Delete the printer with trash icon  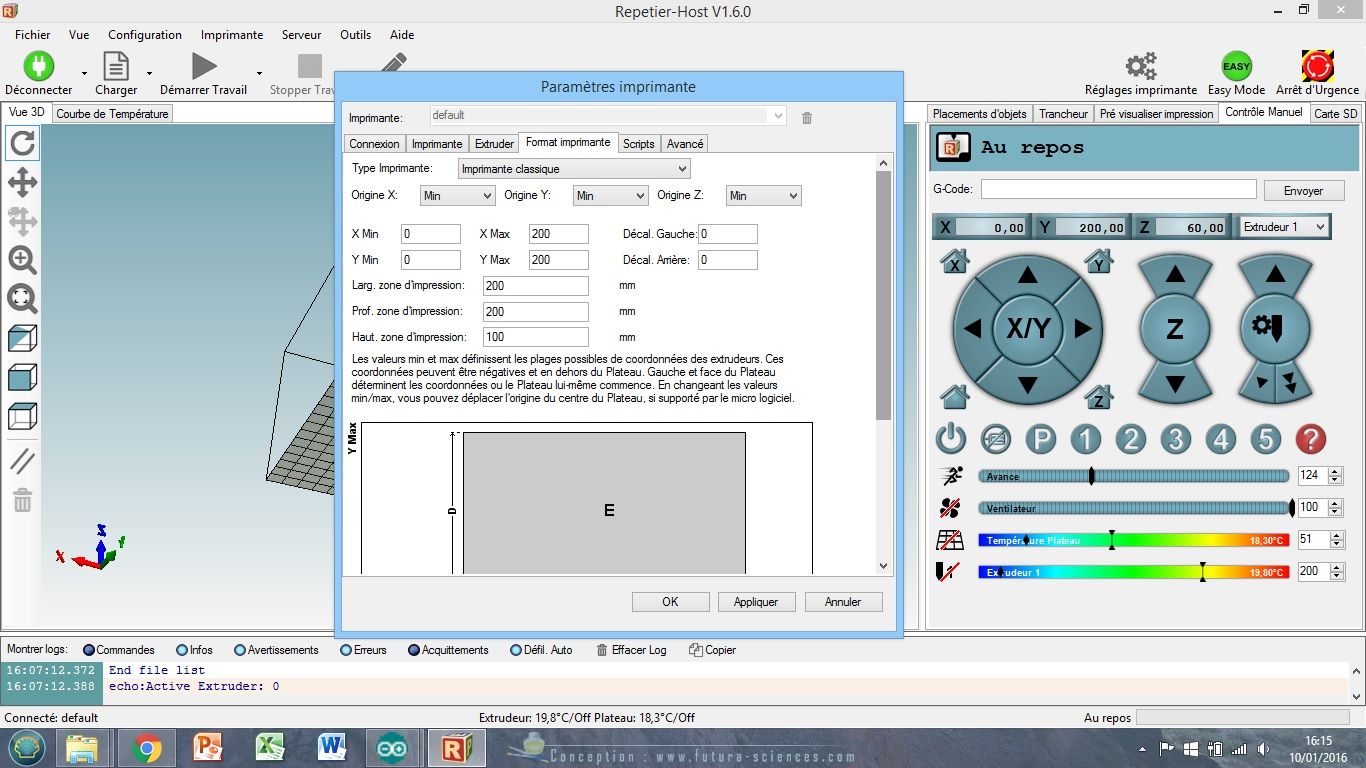tap(807, 118)
